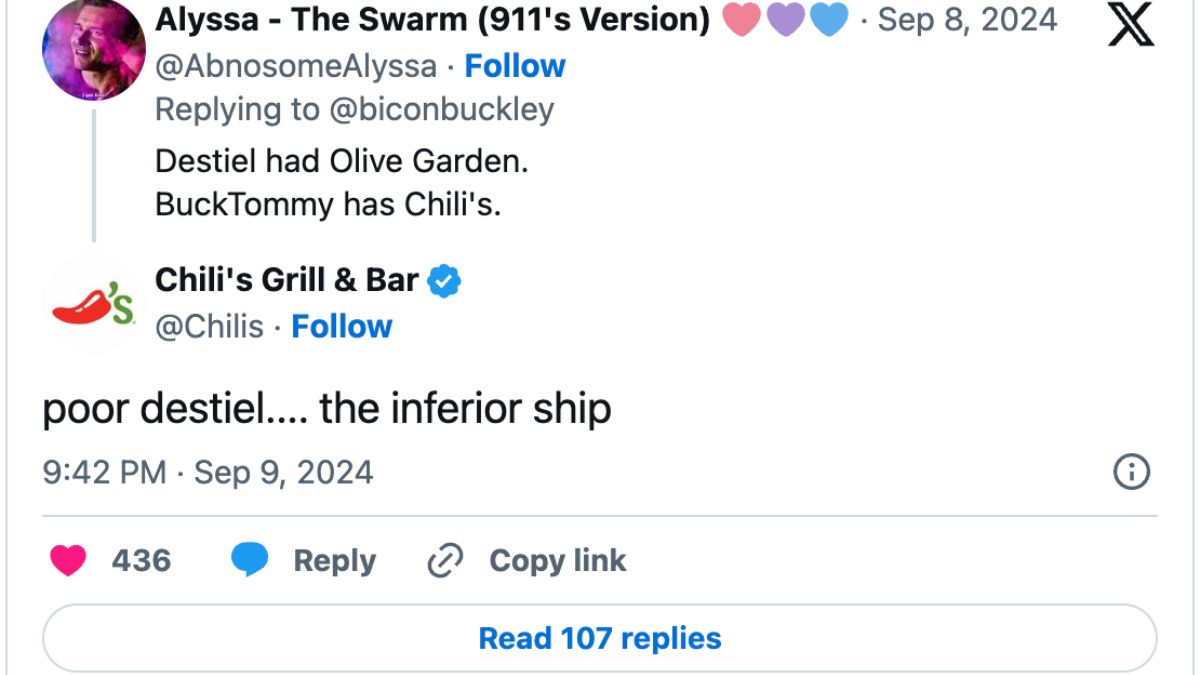Open the 9:42 PM Sep 9 timestamp
The height and width of the screenshot is (675, 1200).
coord(208,472)
